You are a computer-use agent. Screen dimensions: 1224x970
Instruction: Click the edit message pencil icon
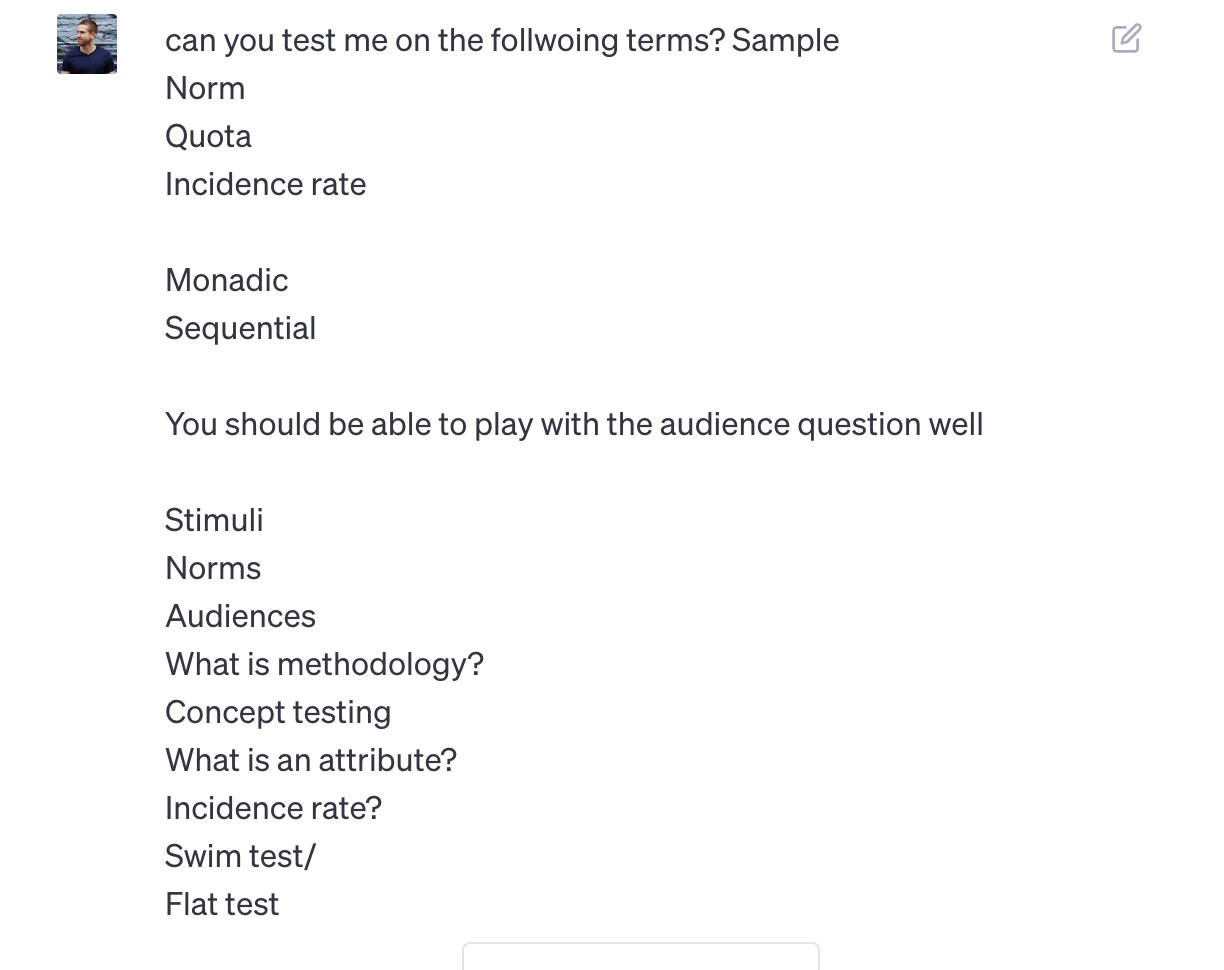[1126, 39]
